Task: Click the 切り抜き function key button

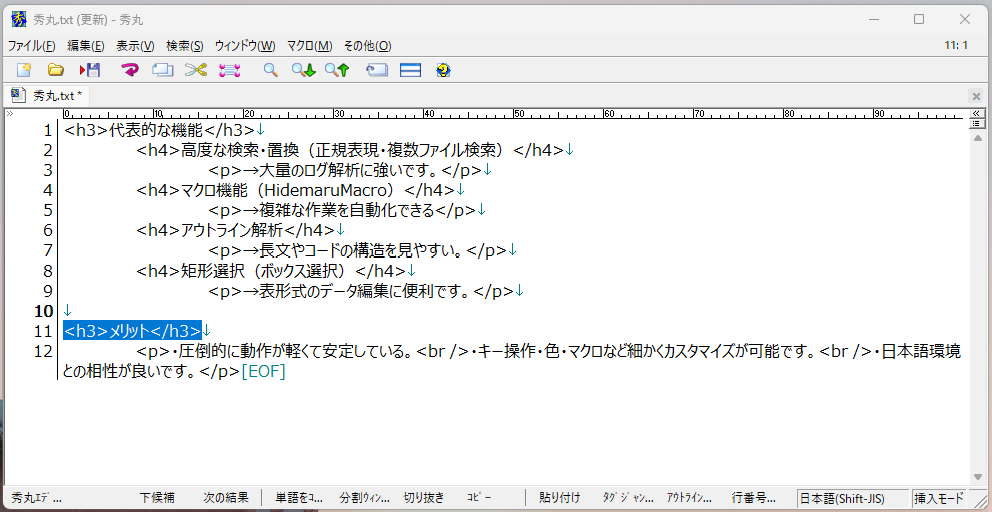Action: pyautogui.click(x=424, y=497)
